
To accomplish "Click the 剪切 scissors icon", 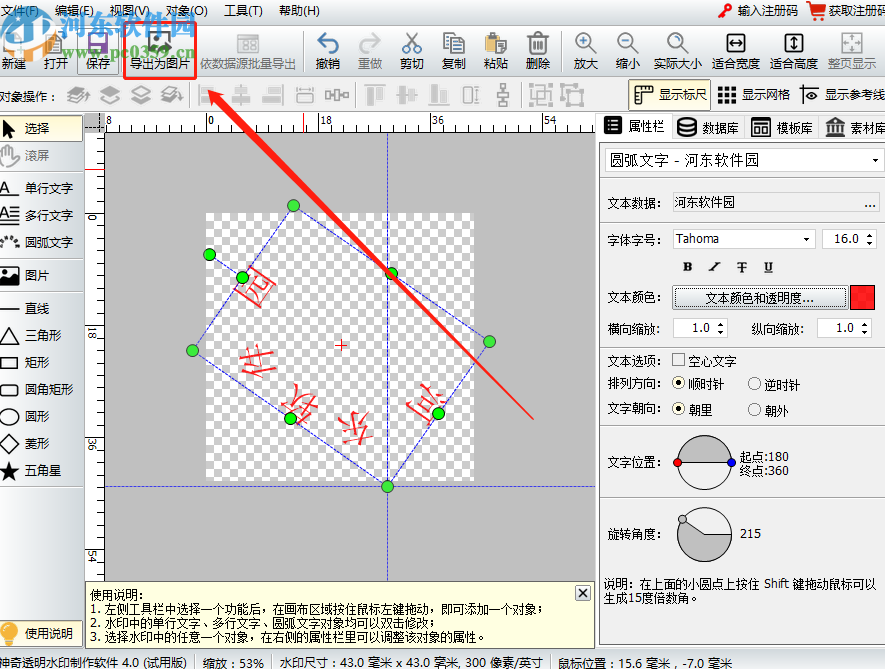I will 412,44.
